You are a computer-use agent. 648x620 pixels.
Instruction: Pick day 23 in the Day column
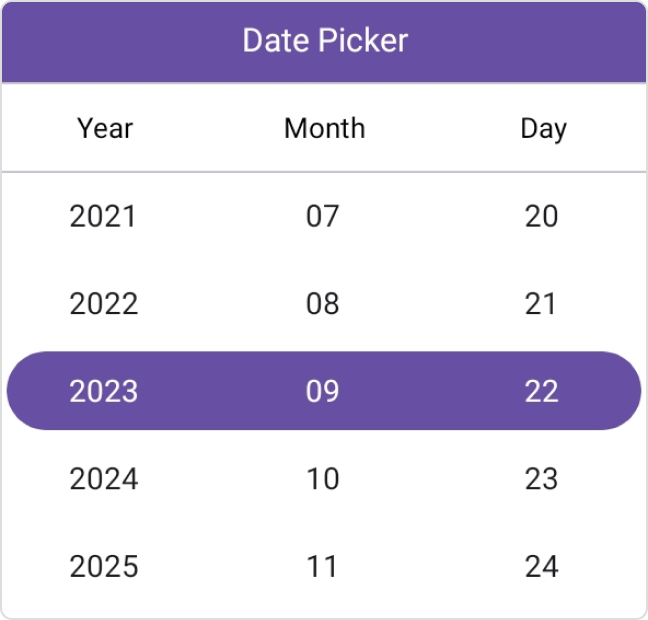[542, 479]
